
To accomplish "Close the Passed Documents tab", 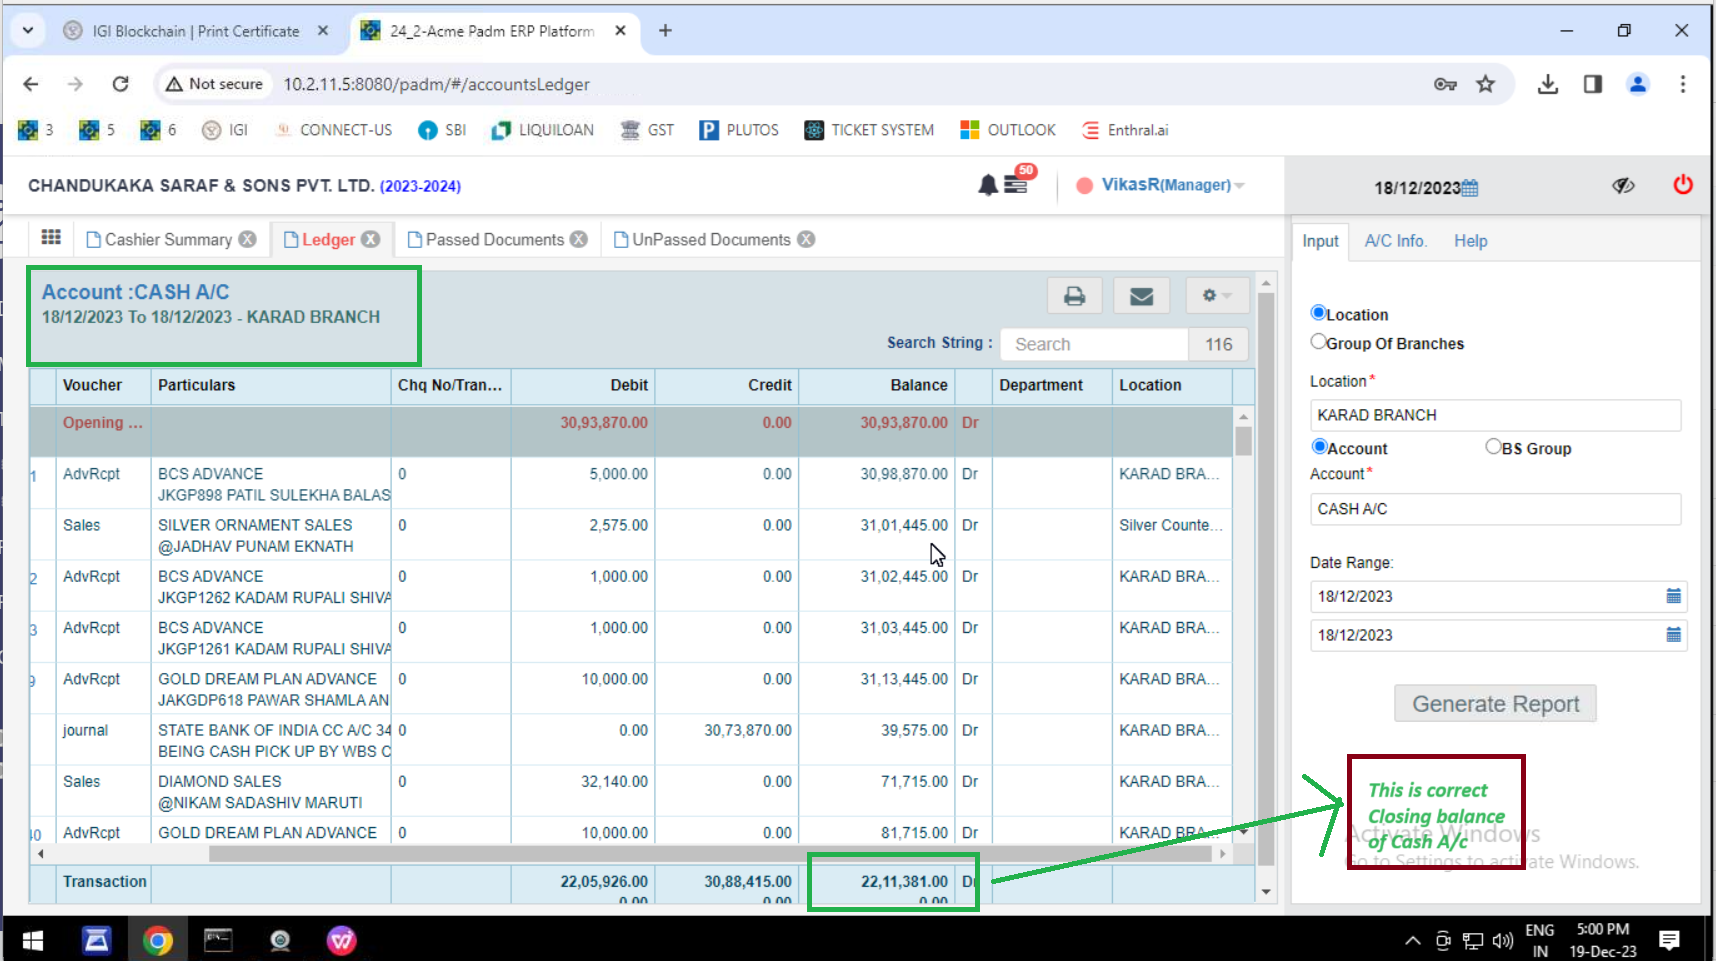I will click(578, 240).
